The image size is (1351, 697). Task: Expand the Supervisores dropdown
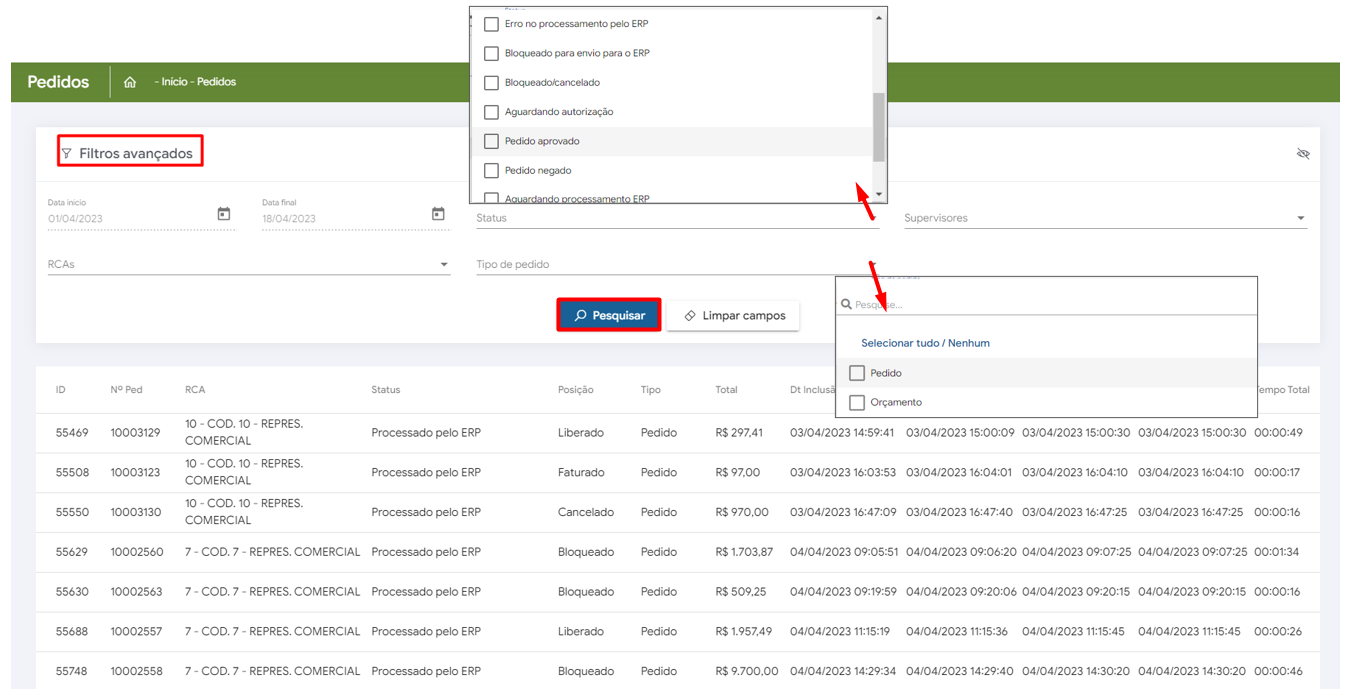pos(1300,218)
